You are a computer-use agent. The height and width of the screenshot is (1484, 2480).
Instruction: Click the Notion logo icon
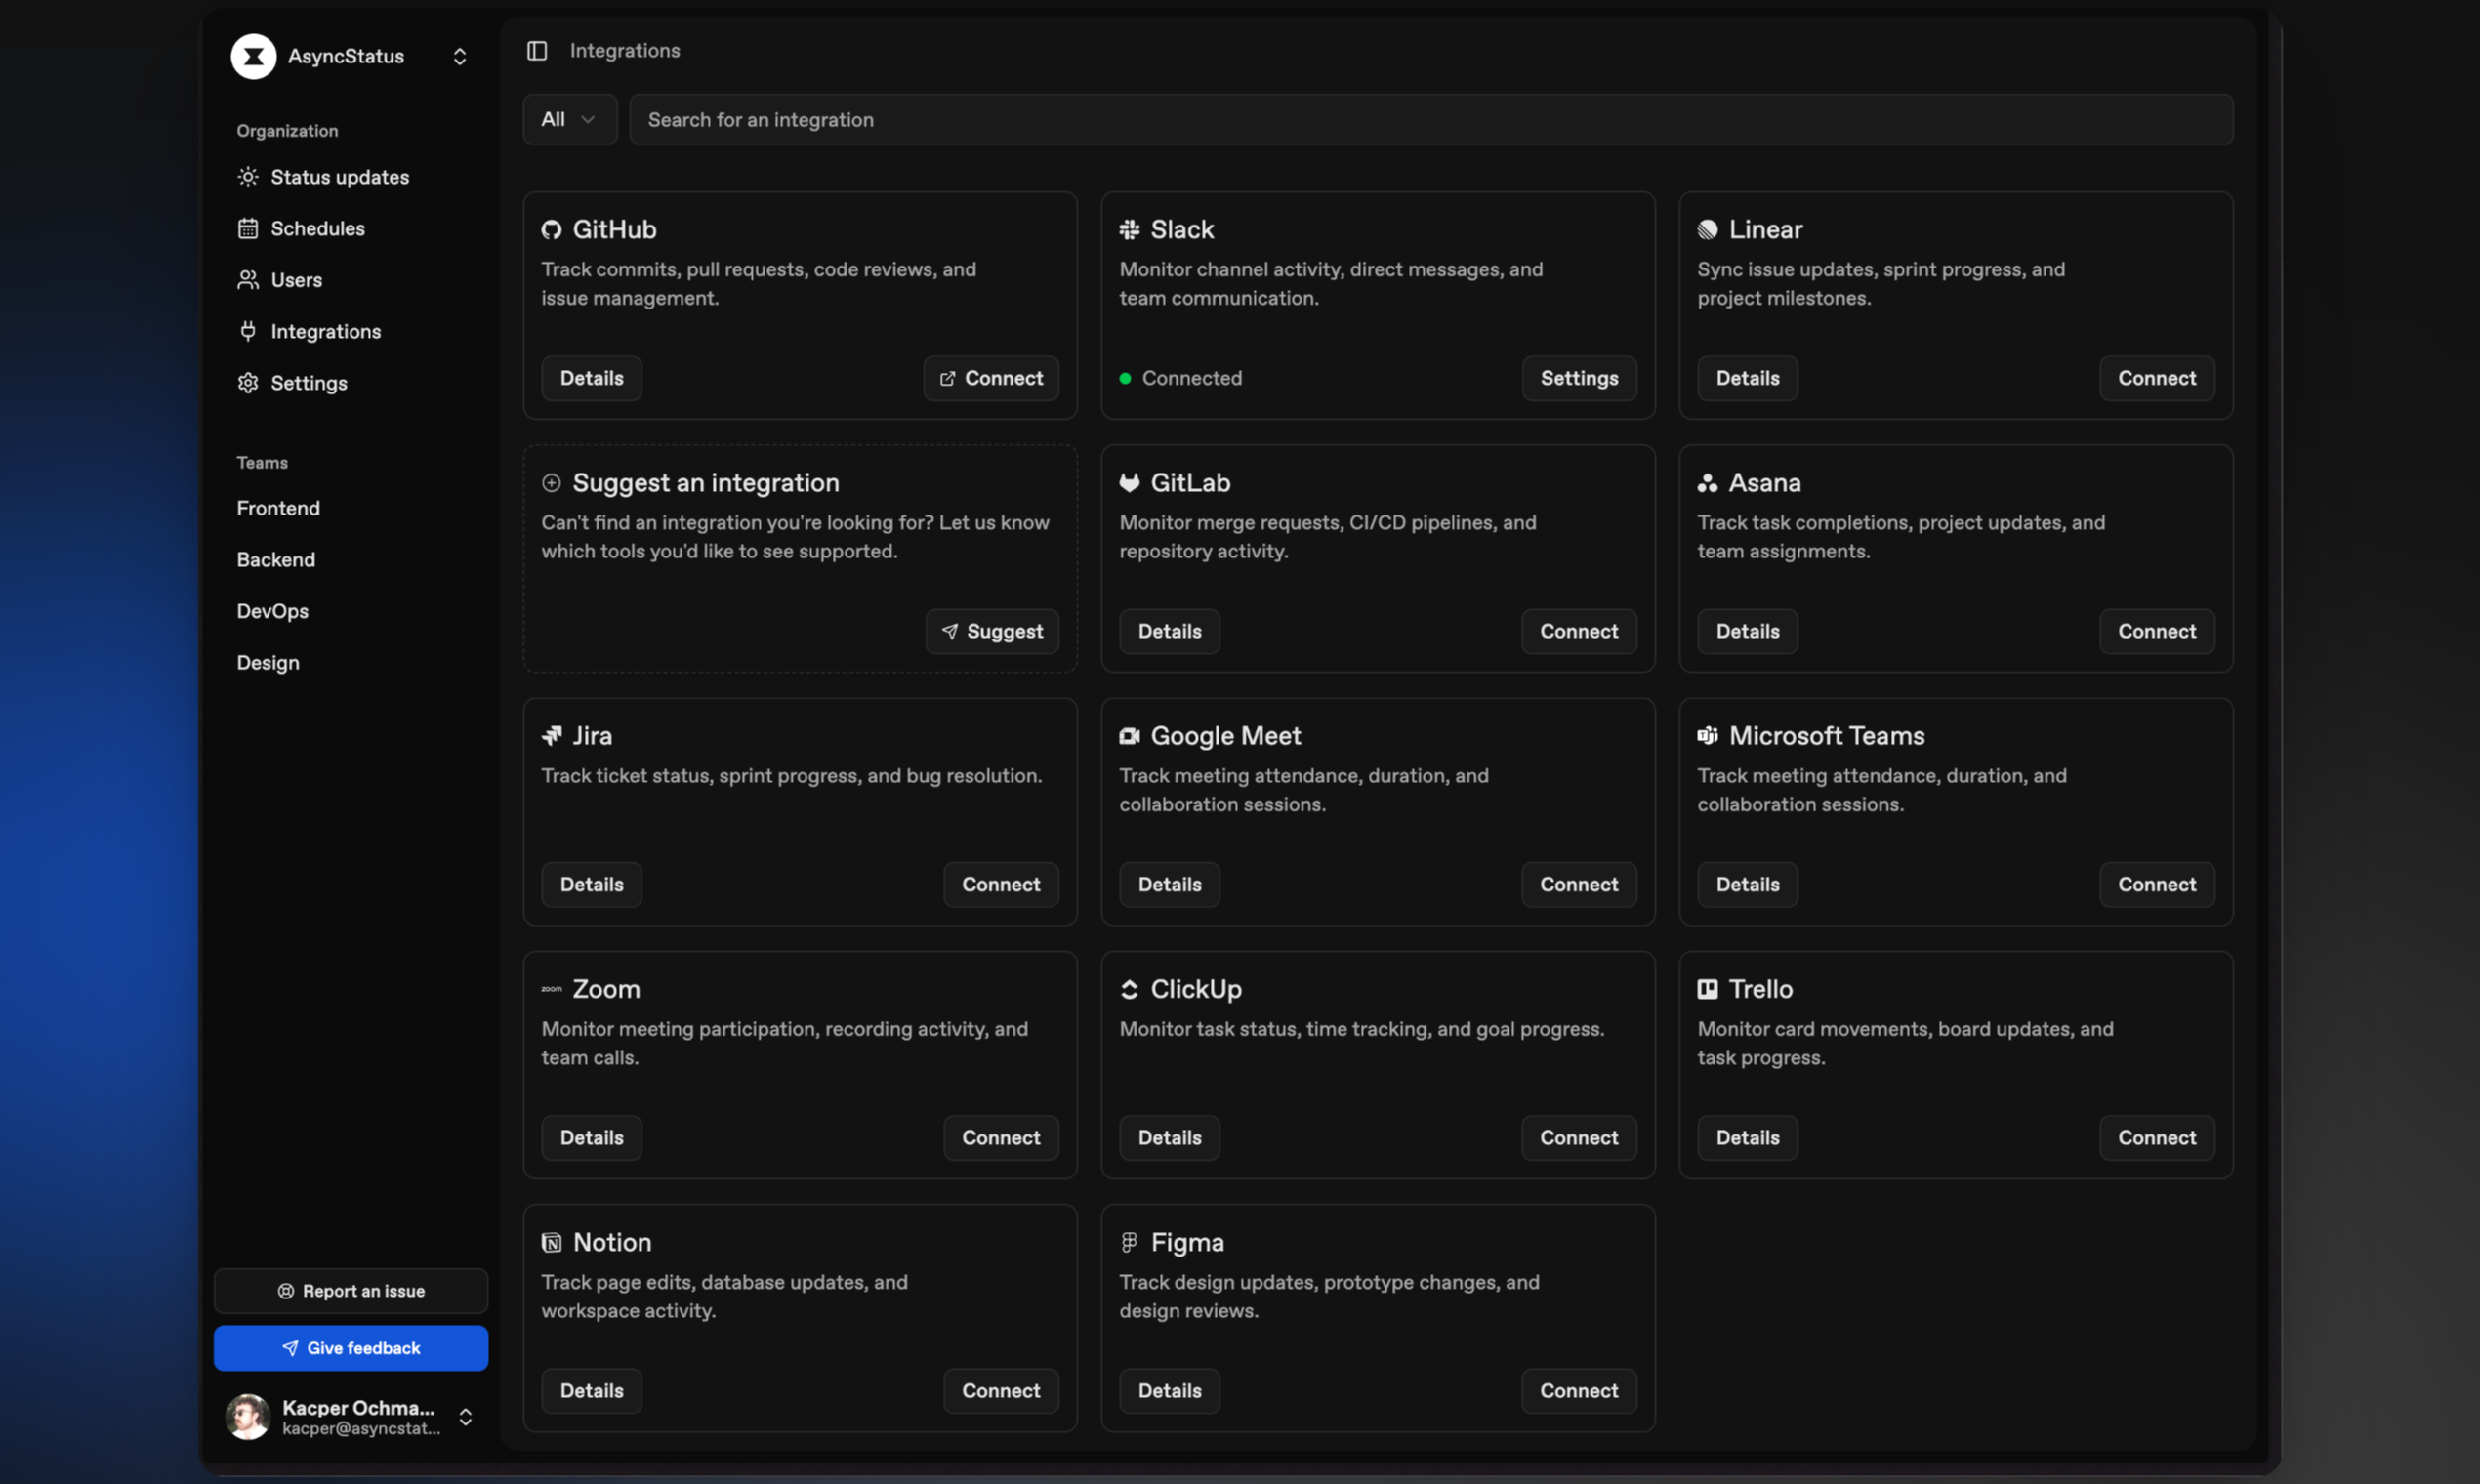tap(551, 1242)
